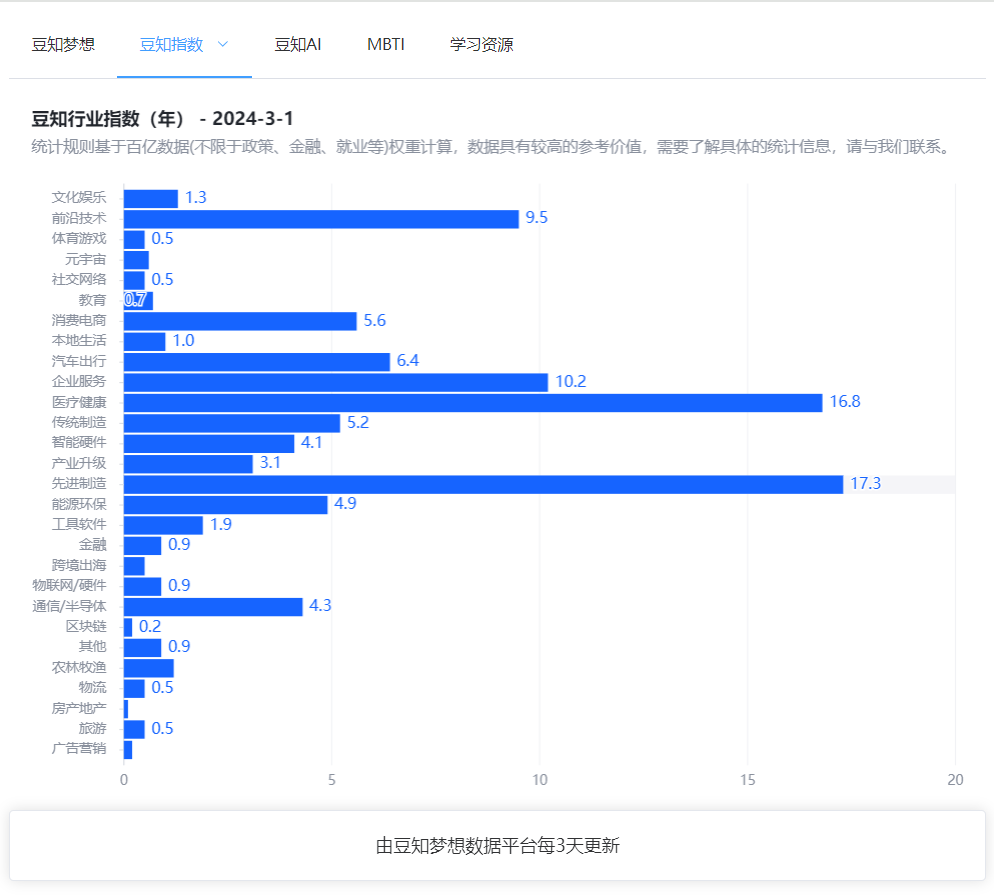Select the 智能硬件 bar showing 4.1

click(x=209, y=443)
